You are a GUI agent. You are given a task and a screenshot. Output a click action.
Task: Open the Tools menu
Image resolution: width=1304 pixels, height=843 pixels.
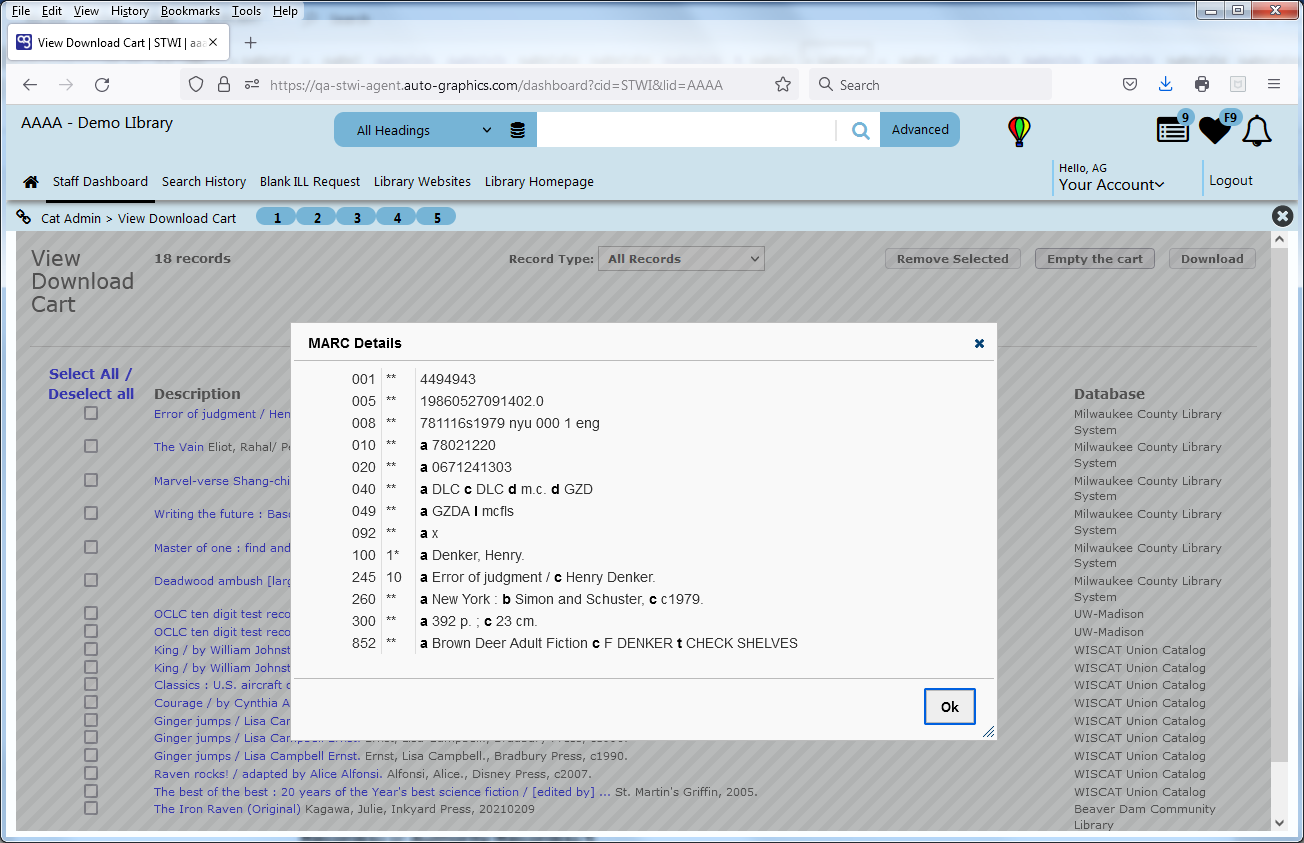[x=246, y=11]
